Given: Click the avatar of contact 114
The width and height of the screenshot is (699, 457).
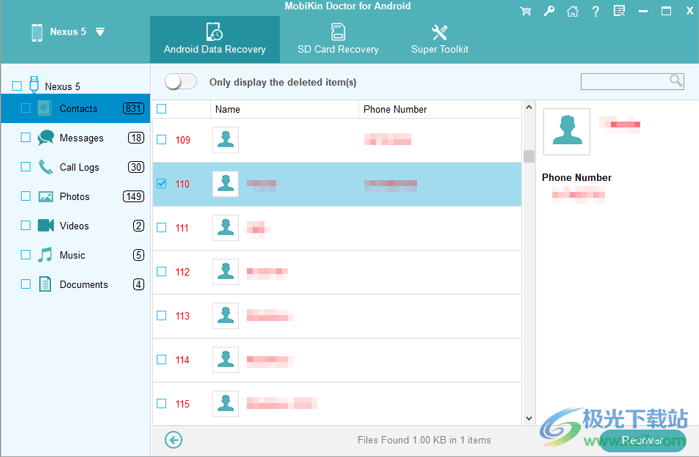Looking at the screenshot, I should coord(226,359).
